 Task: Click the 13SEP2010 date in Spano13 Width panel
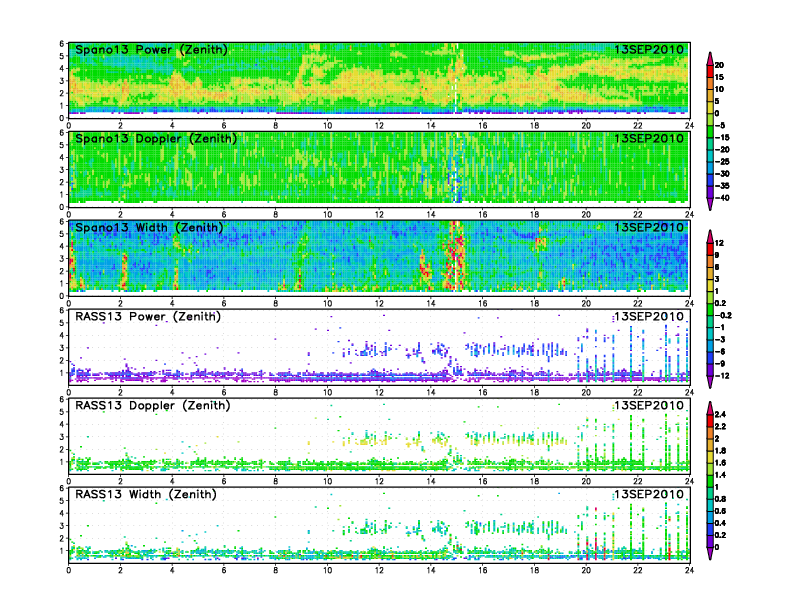point(649,227)
